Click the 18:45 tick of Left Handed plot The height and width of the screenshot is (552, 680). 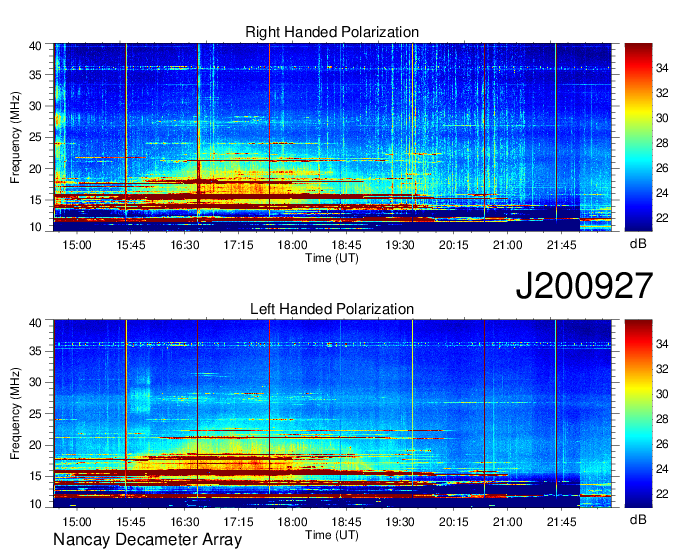346,522
